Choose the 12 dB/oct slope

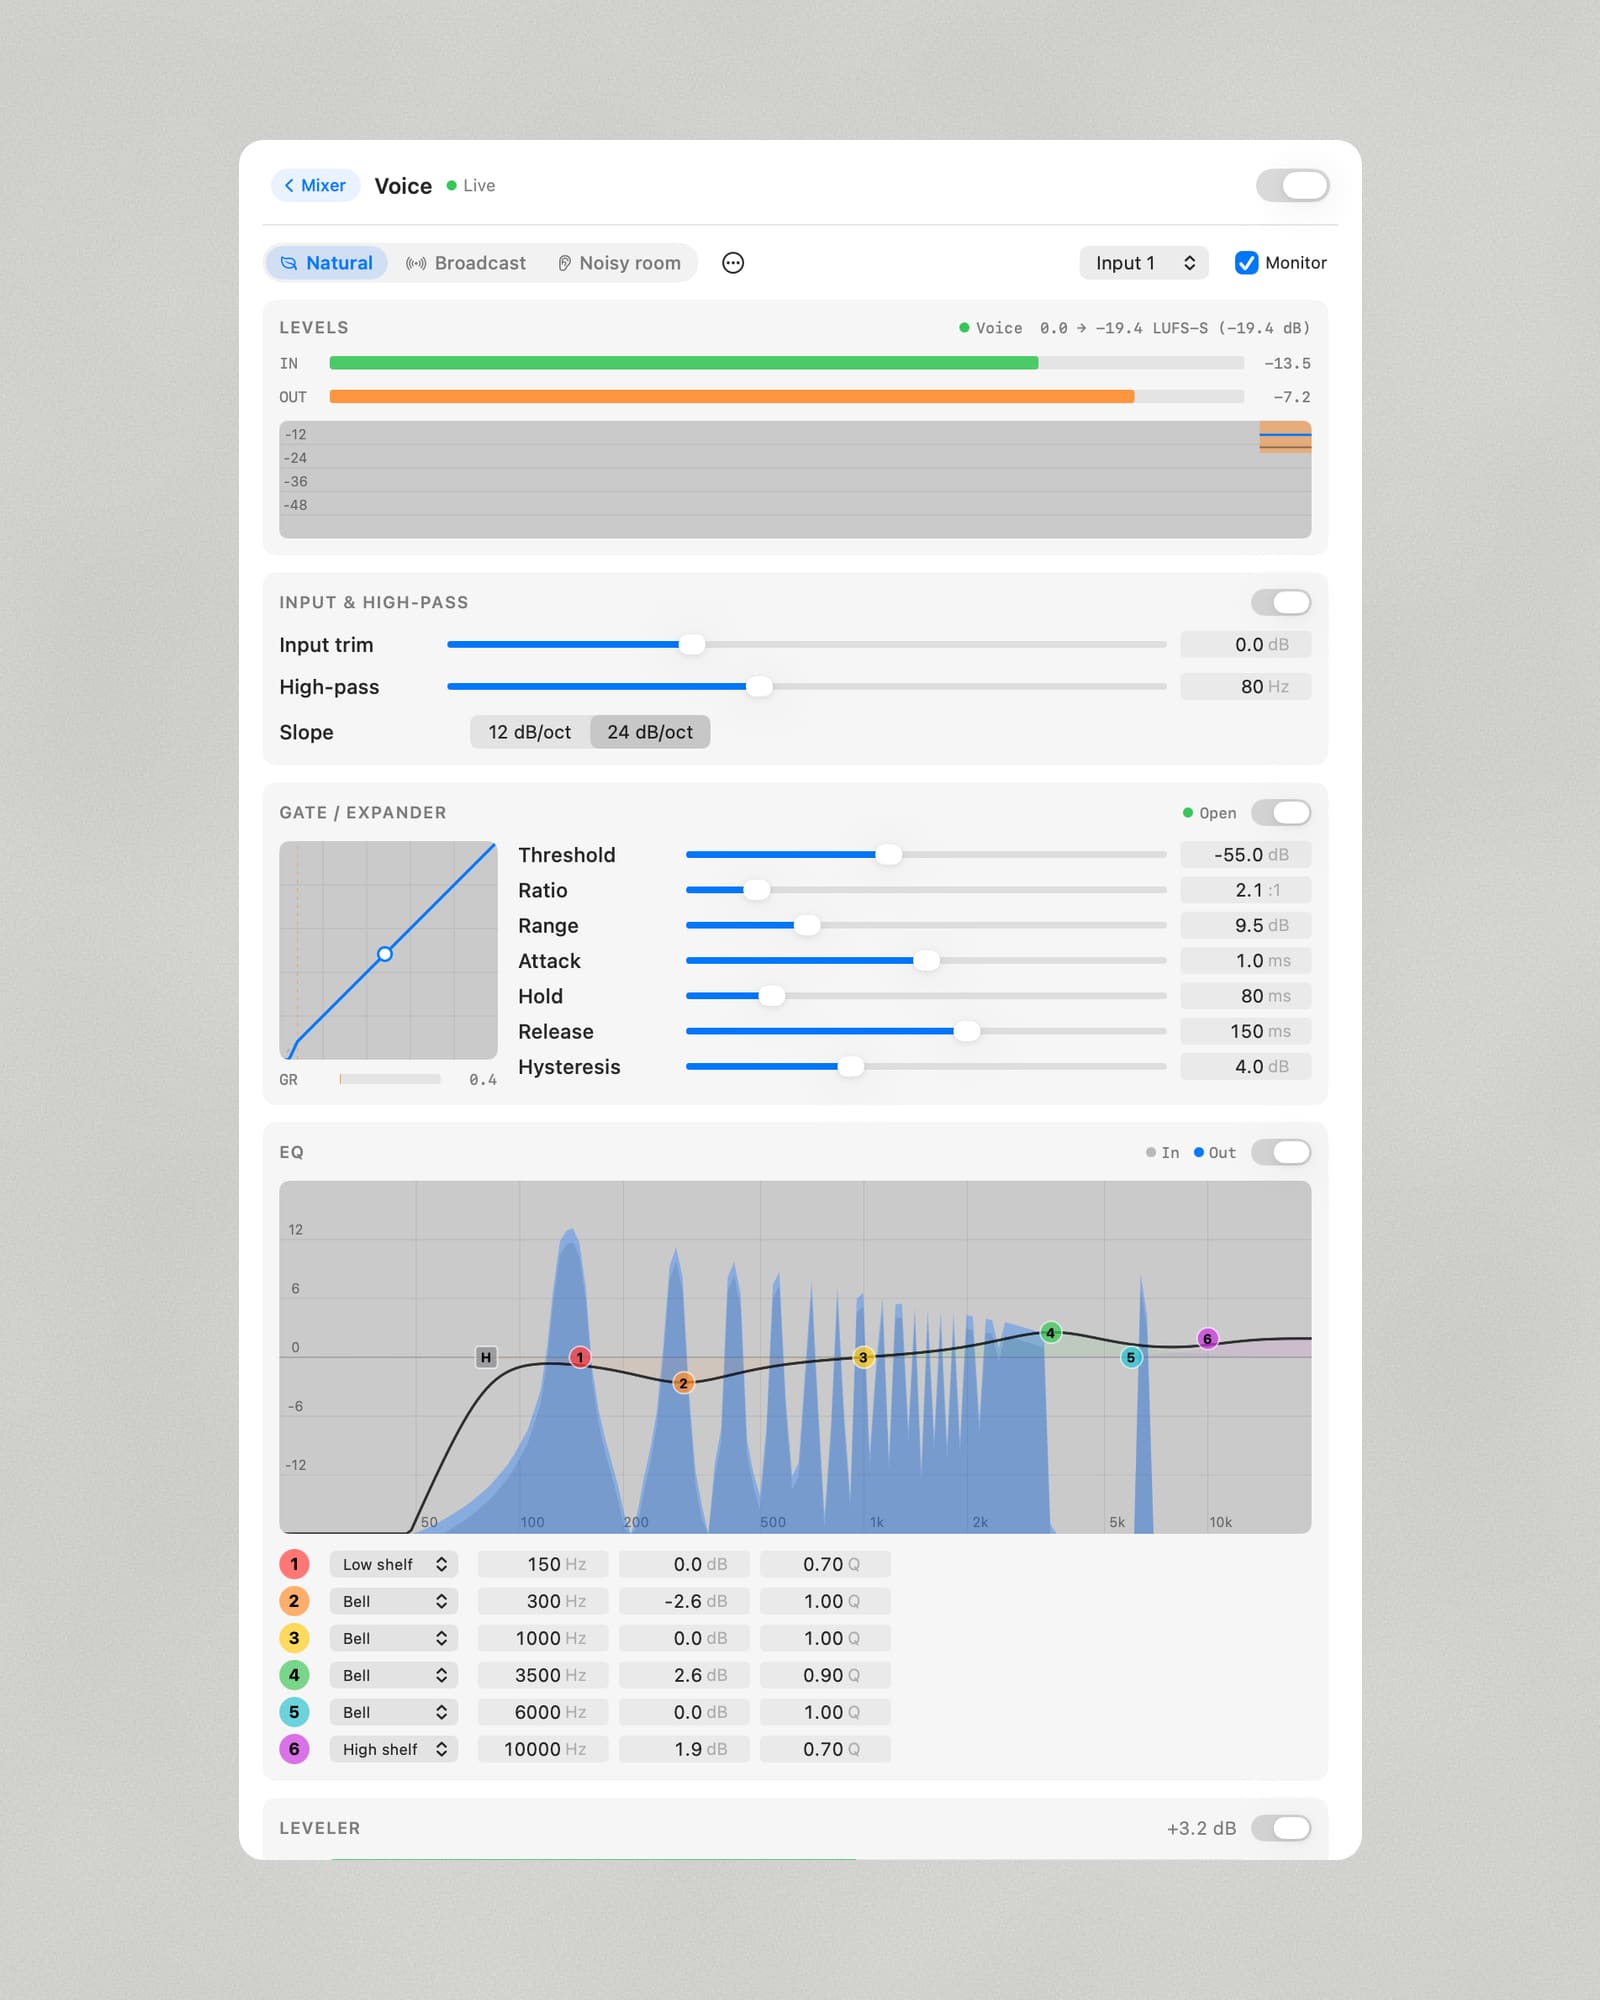pyautogui.click(x=530, y=732)
